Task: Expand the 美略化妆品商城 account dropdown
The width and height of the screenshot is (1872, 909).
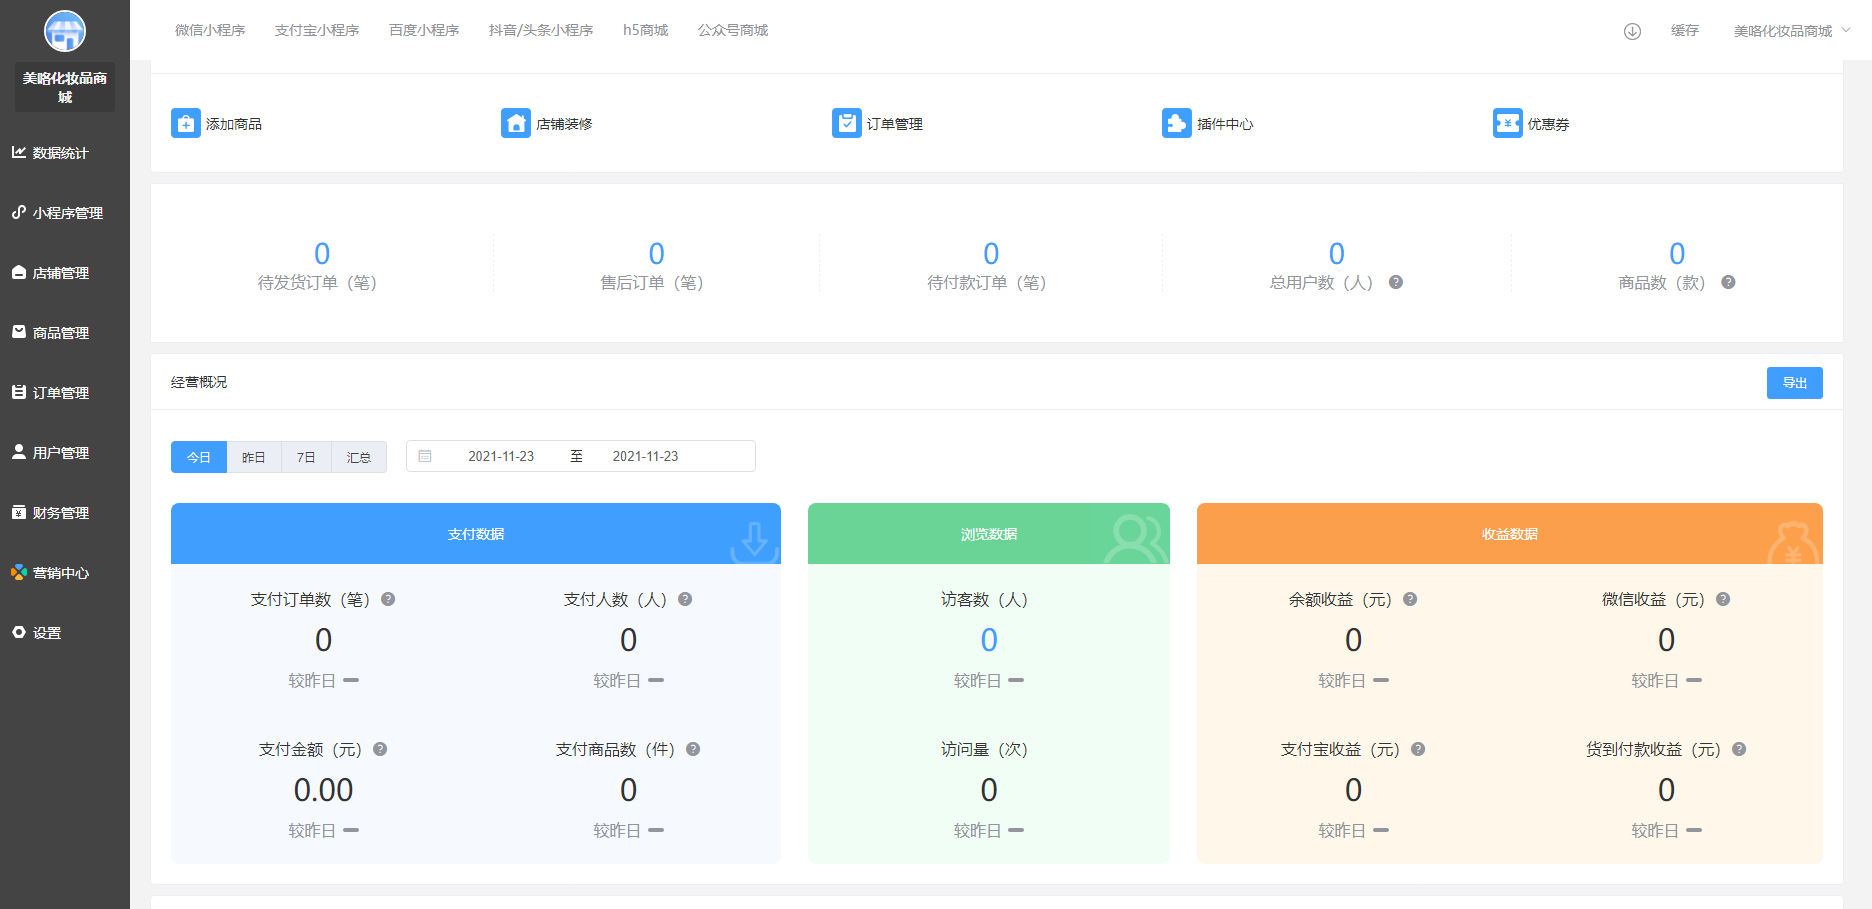Action: click(x=1792, y=31)
